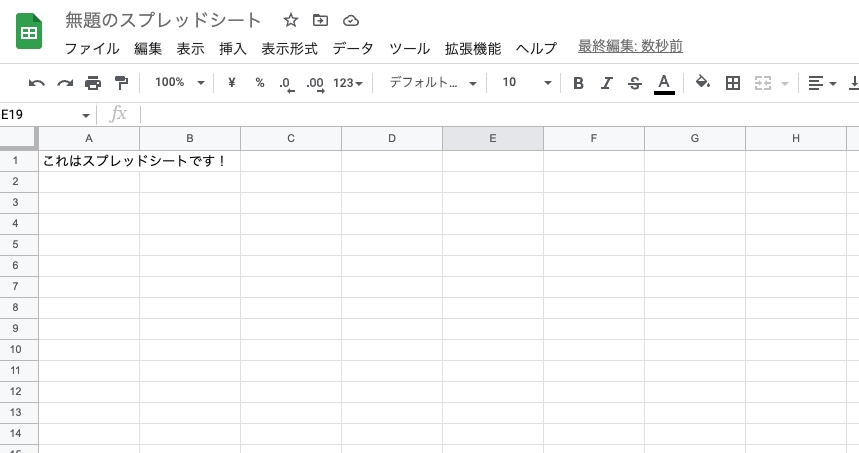
Task: Open the fill color picker
Action: [703, 83]
